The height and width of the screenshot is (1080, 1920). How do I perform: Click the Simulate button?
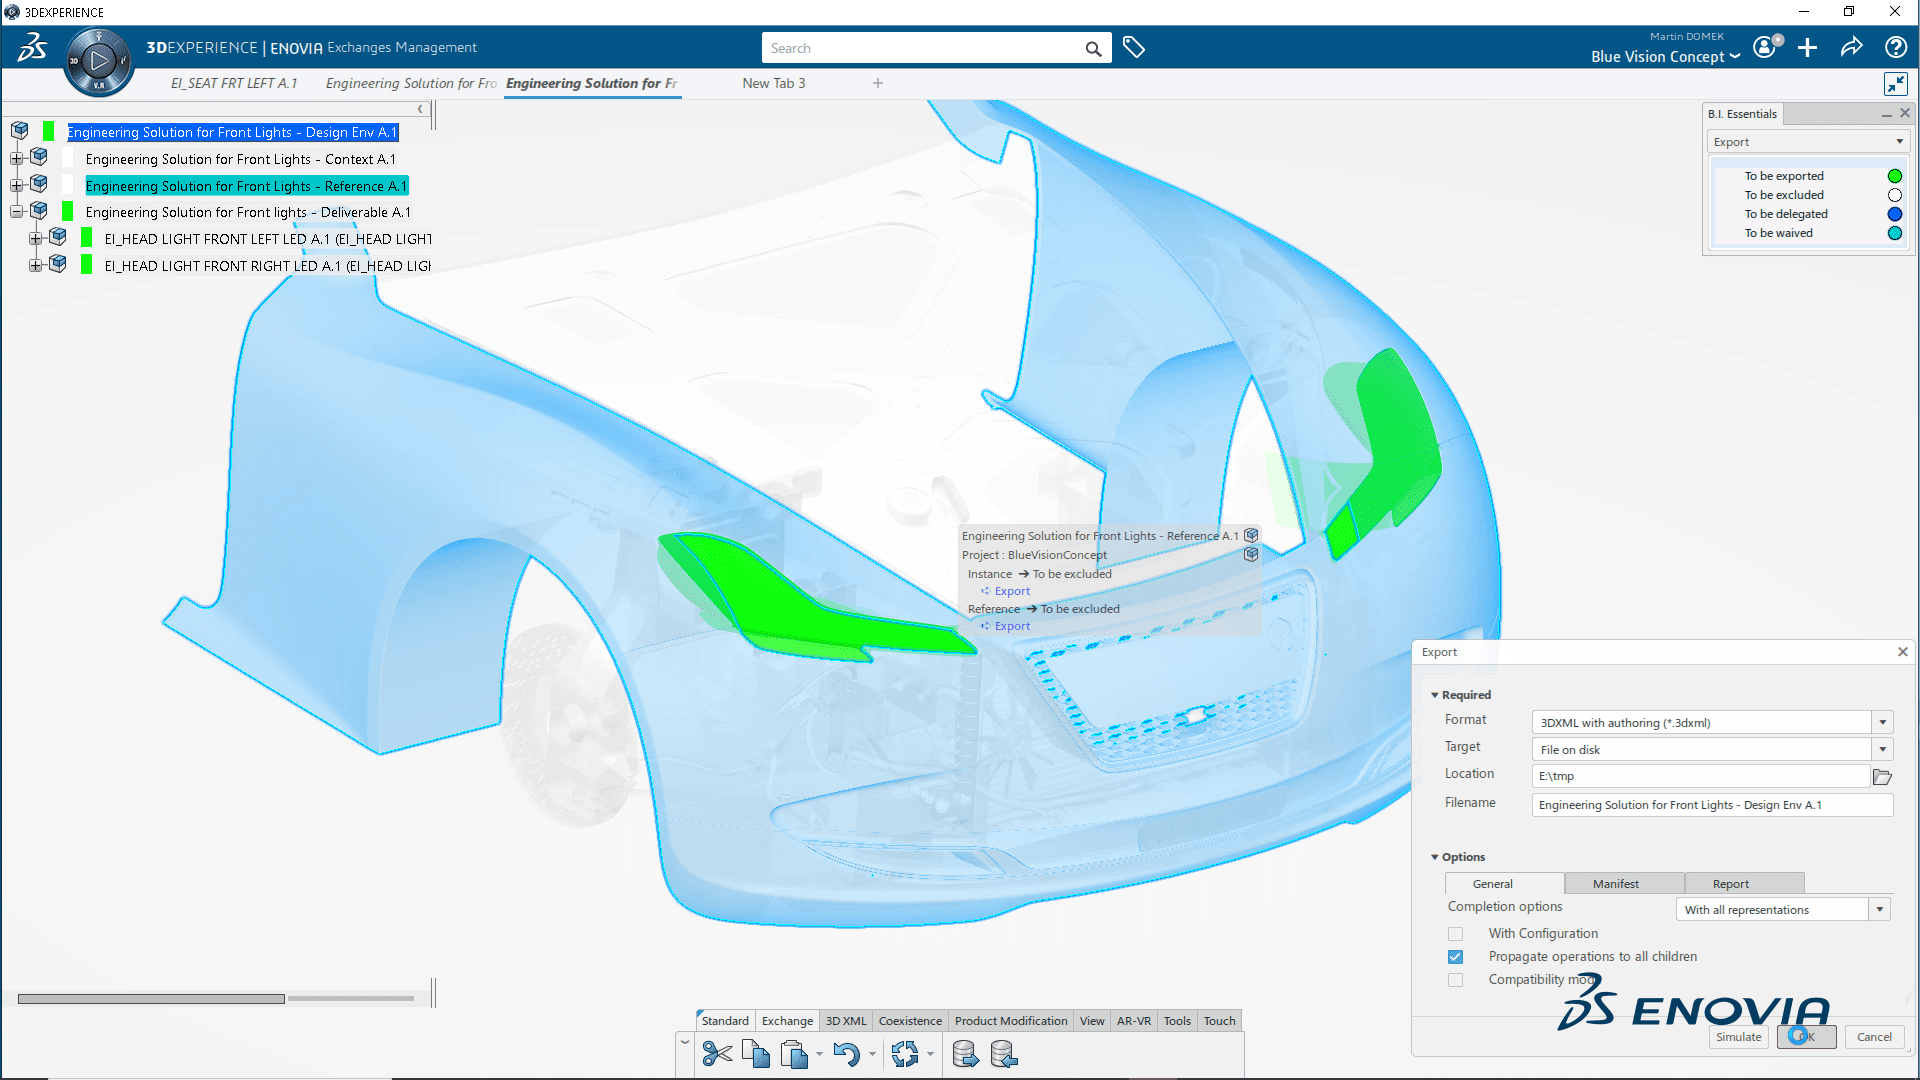click(1739, 1037)
